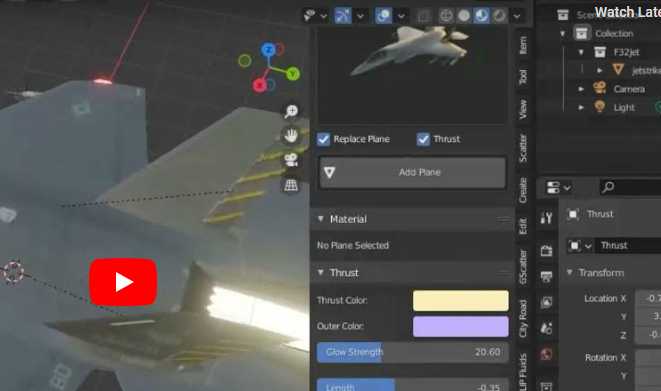Open the Output properties tab icon

(x=546, y=276)
